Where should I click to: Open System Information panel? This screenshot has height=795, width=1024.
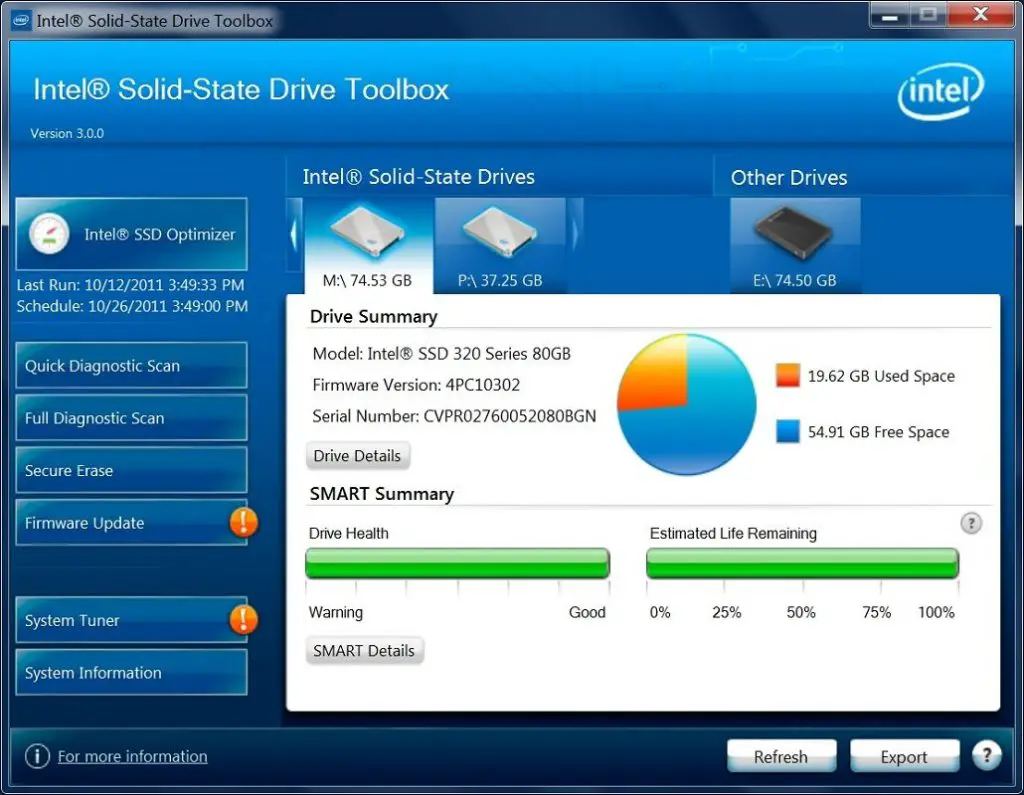click(131, 673)
